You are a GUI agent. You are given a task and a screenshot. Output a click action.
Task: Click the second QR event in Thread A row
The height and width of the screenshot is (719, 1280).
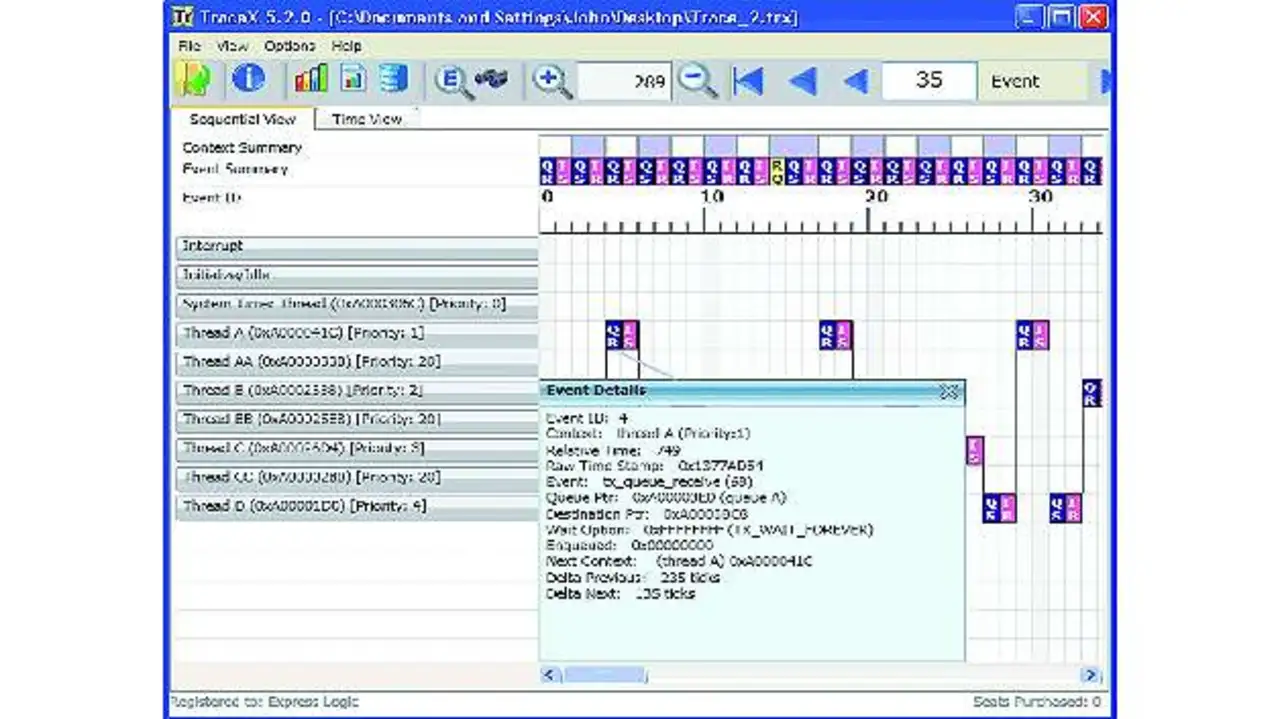827,335
